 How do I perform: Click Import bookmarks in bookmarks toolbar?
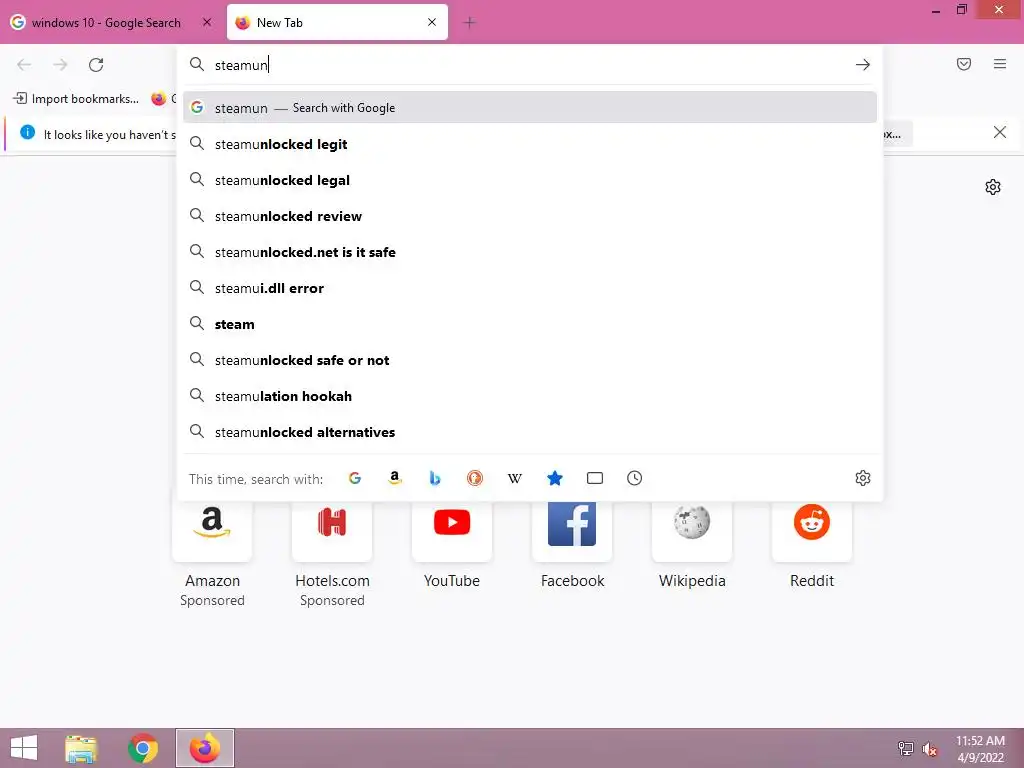point(76,99)
